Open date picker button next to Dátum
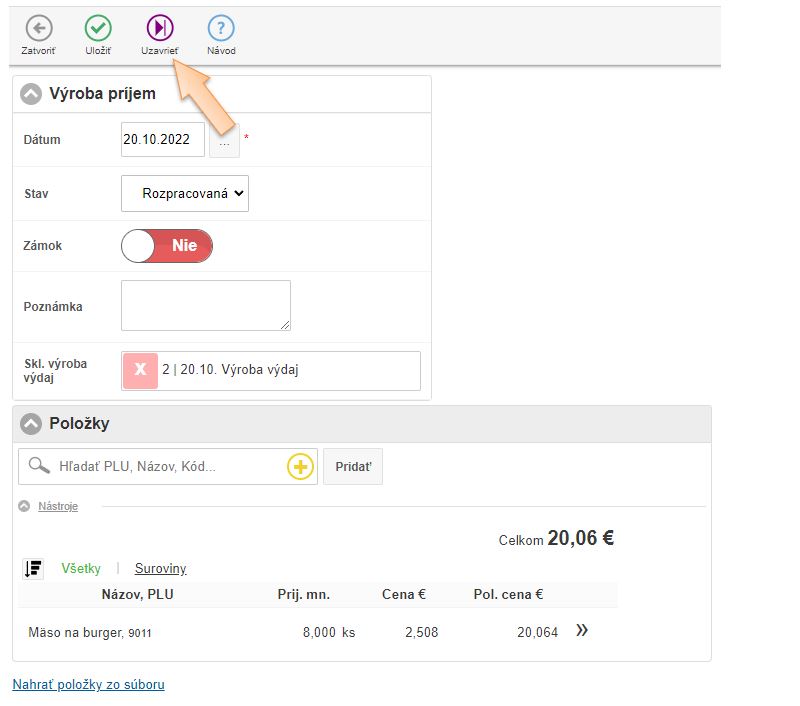The image size is (800, 706). point(224,141)
